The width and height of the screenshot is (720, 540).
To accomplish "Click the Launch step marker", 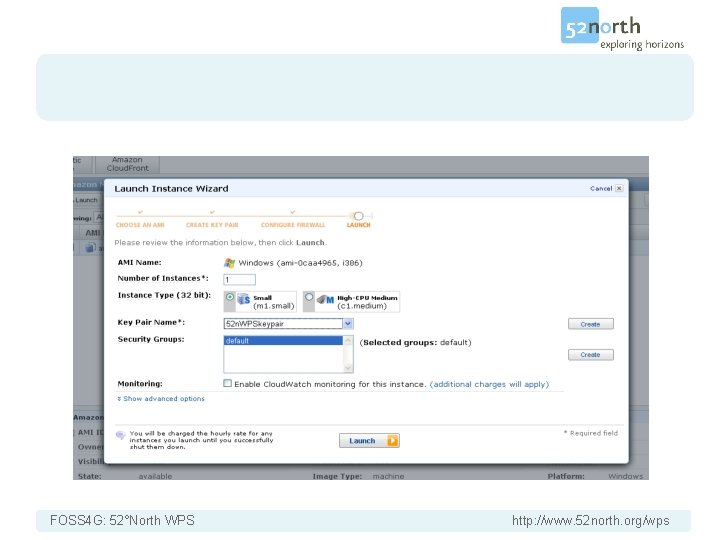I will [359, 216].
